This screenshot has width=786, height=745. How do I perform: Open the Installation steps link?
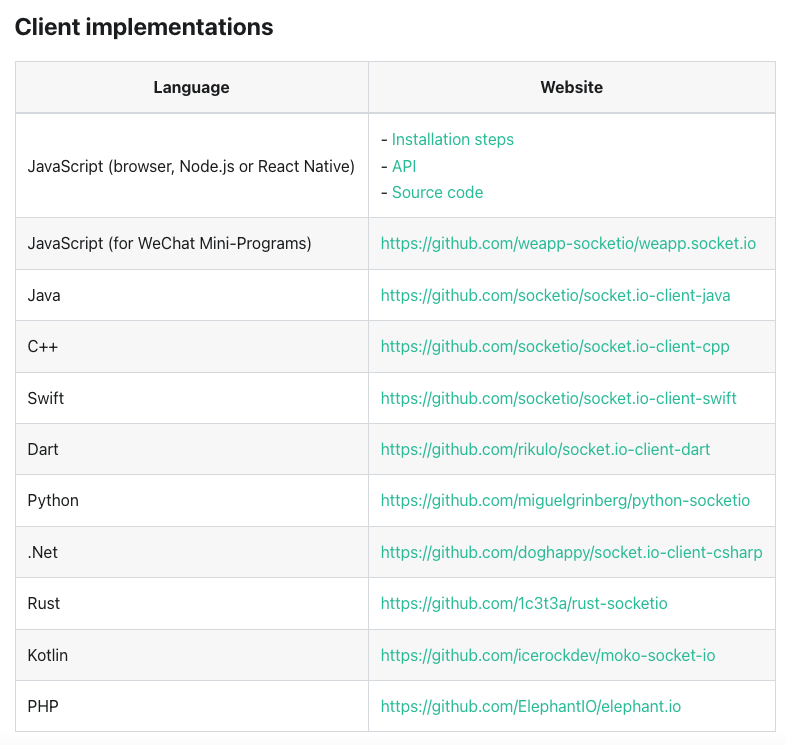tap(452, 140)
